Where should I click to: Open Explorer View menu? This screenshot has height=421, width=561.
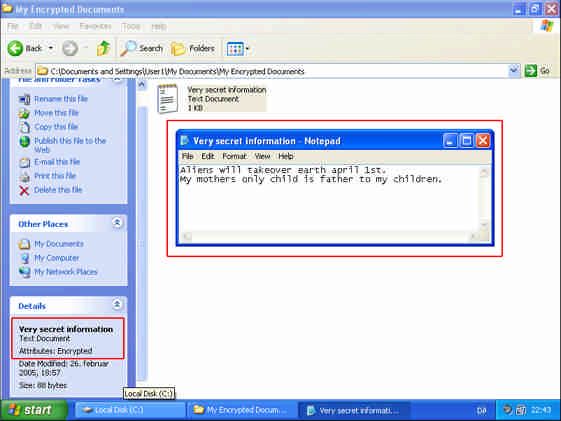point(61,26)
